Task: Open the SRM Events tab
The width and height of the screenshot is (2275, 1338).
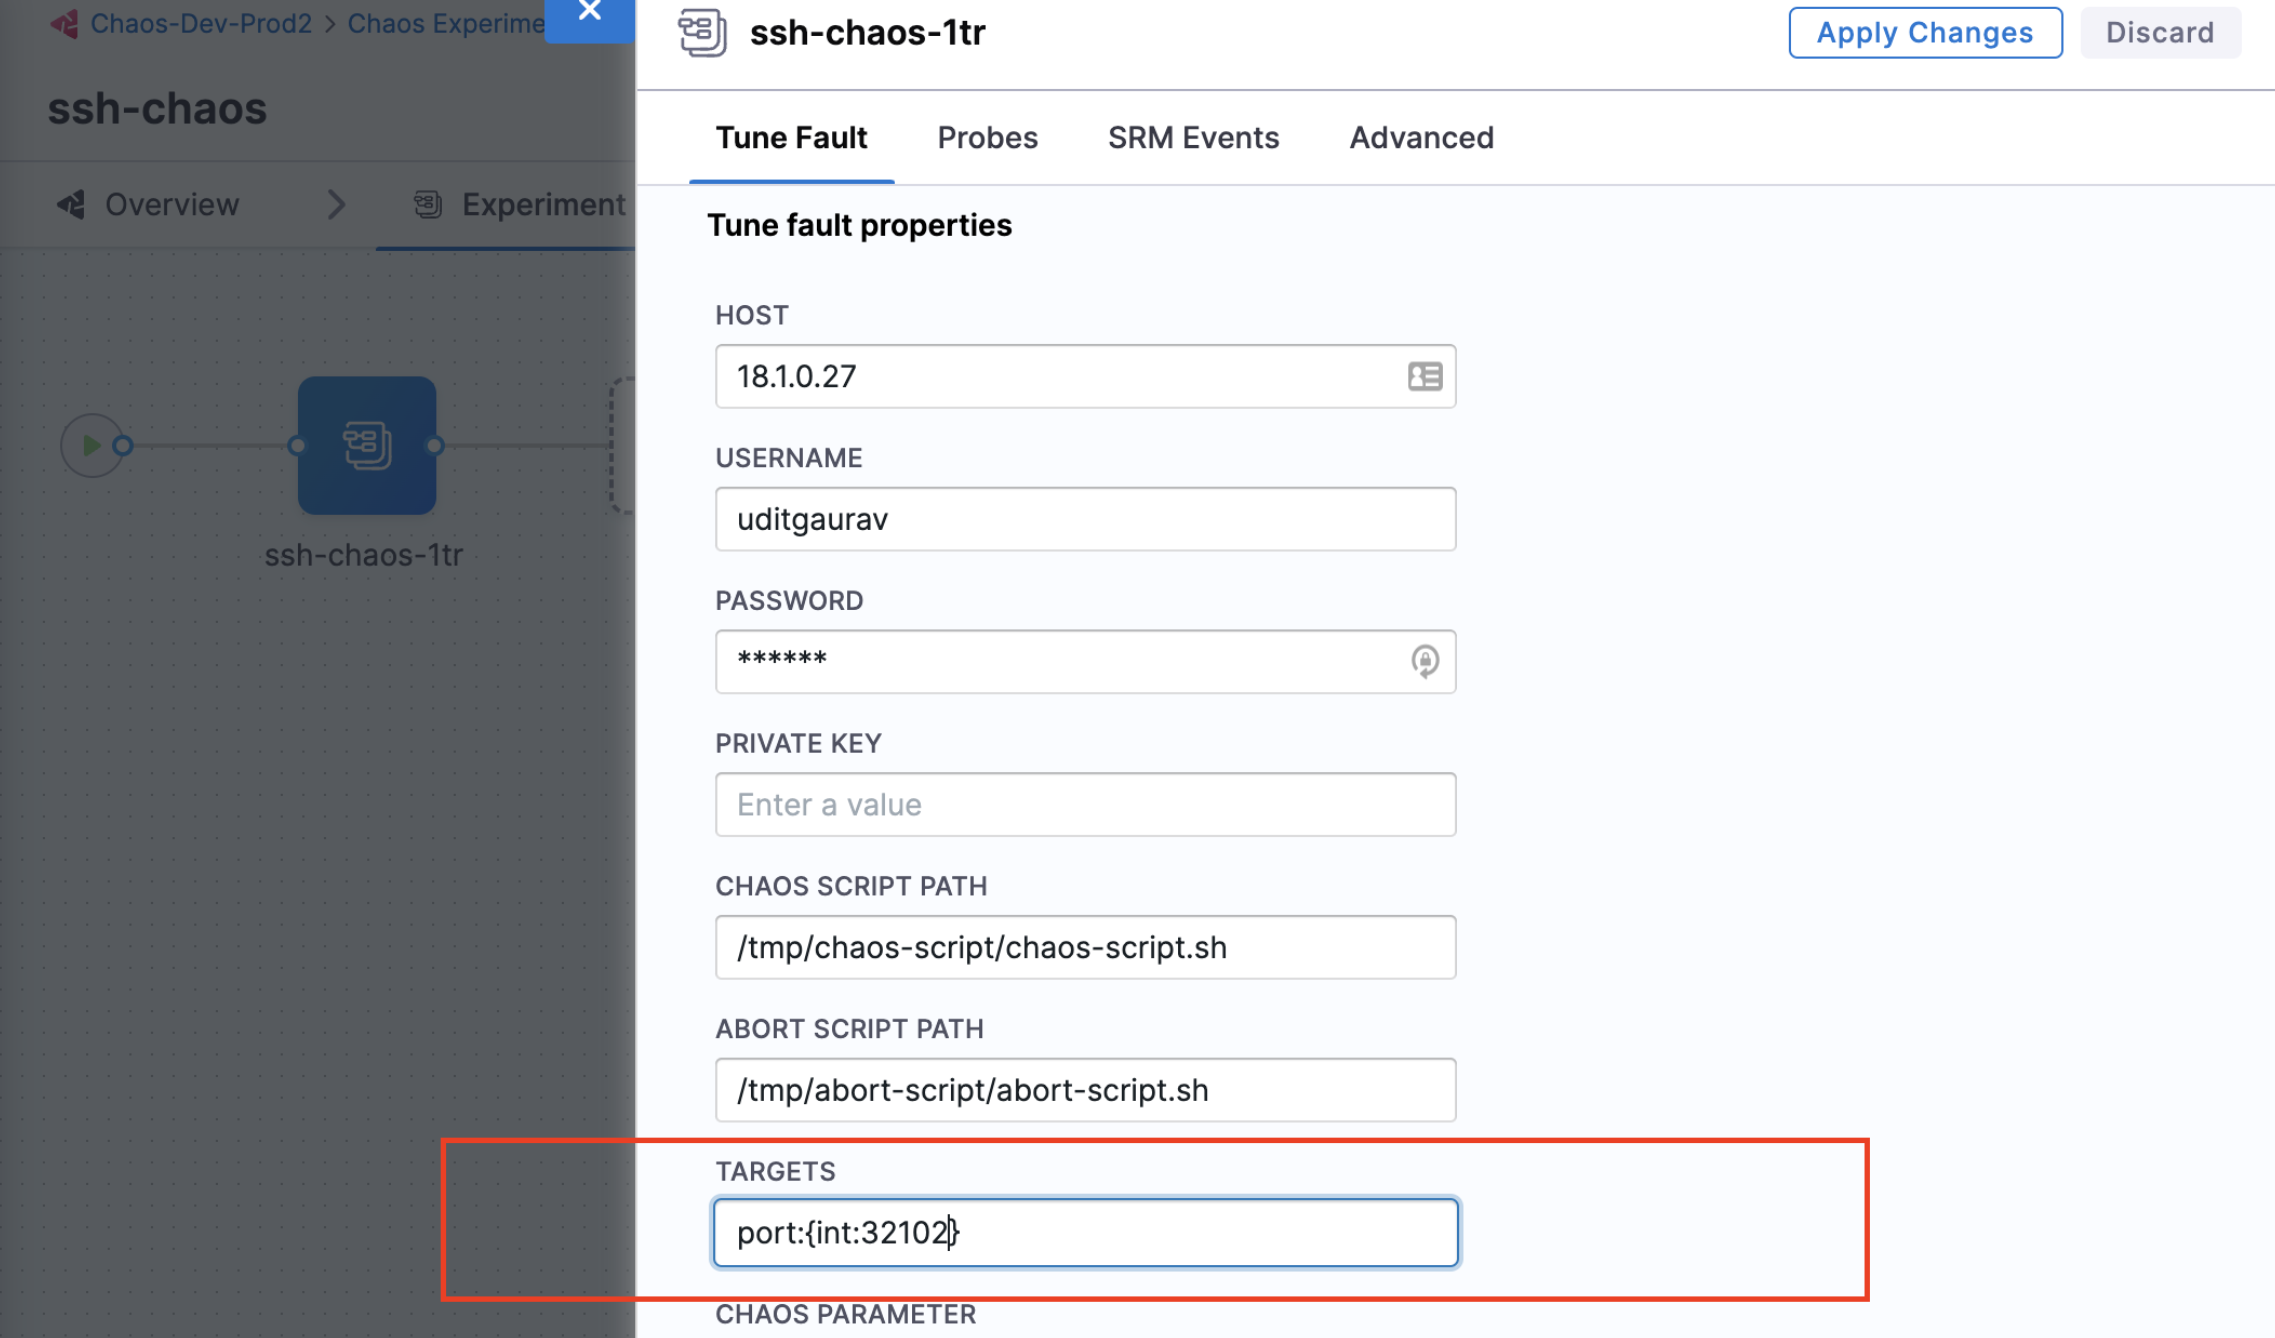Action: tap(1193, 138)
